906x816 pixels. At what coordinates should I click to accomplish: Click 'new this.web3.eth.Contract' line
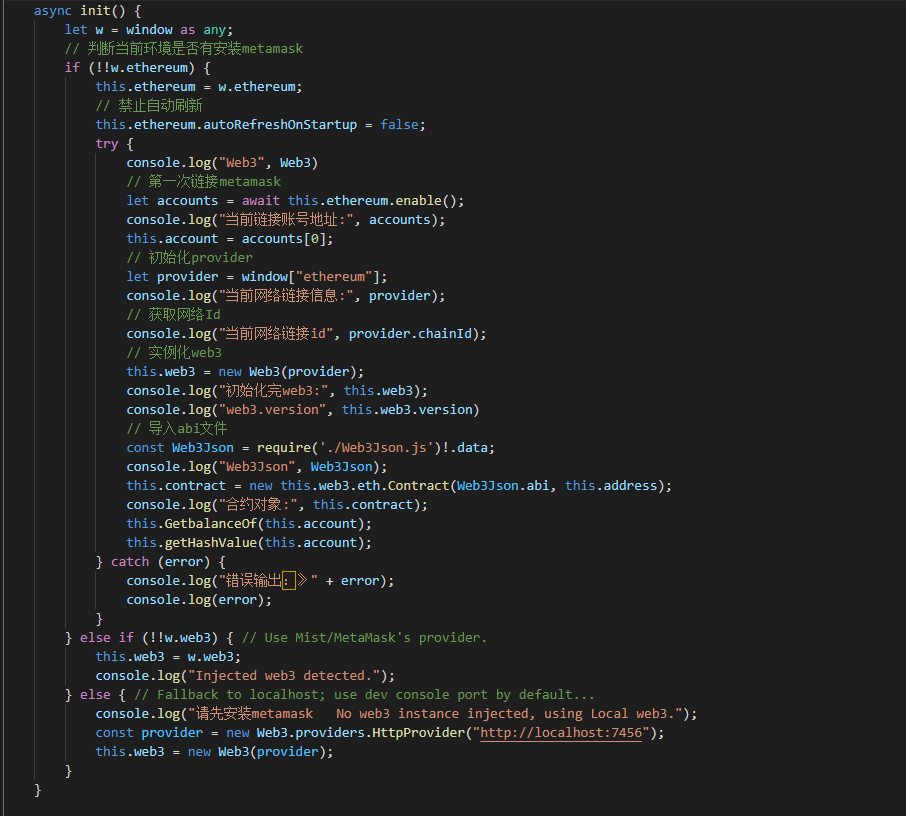tap(399, 486)
